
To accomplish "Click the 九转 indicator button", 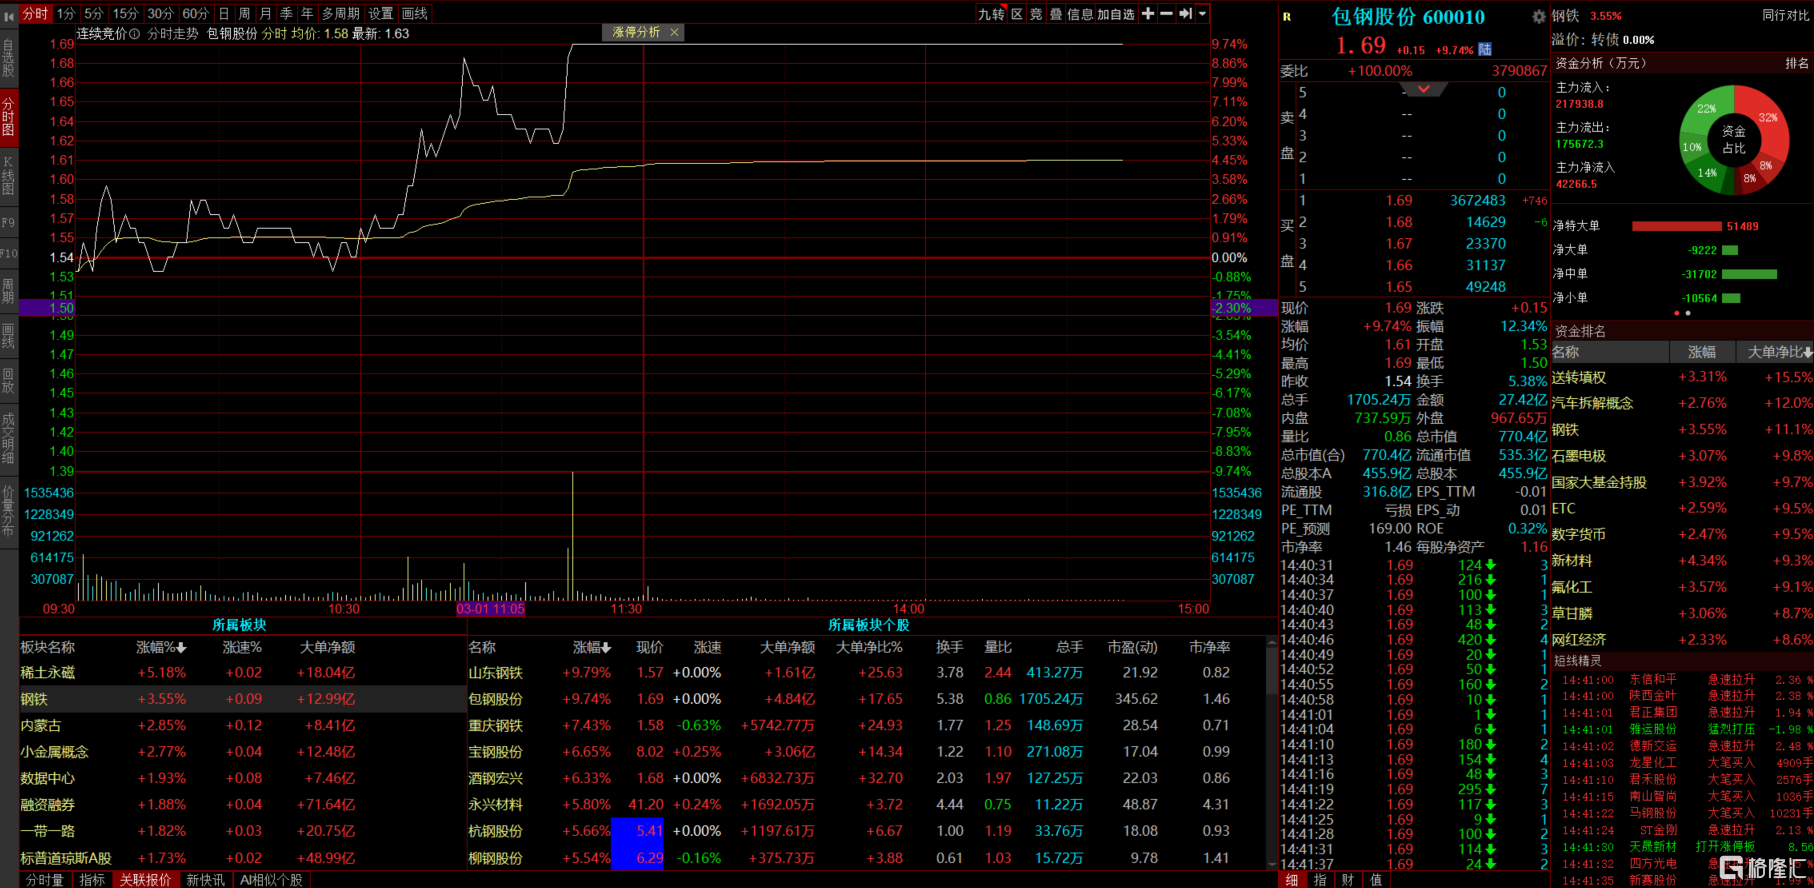I will coord(991,14).
